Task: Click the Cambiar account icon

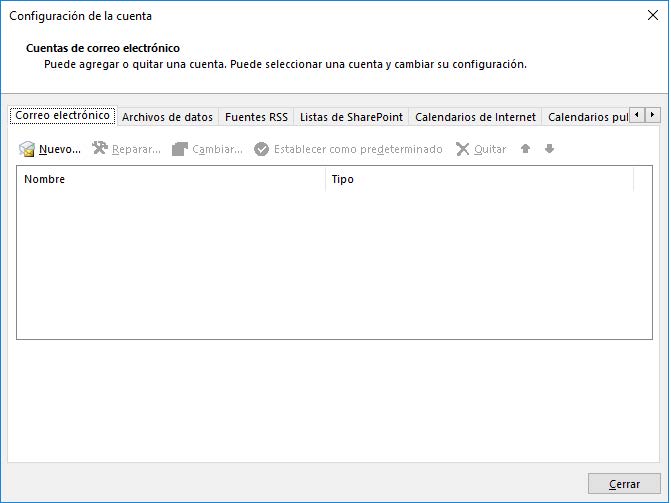Action: 180,149
